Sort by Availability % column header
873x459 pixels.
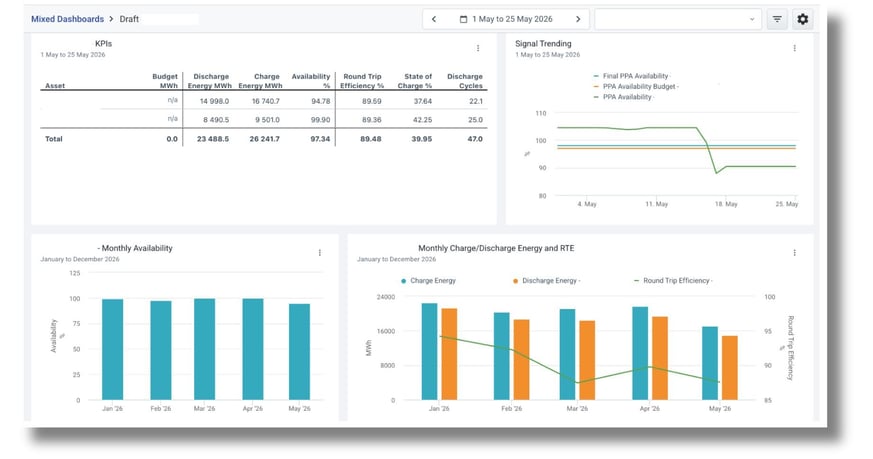(x=311, y=81)
